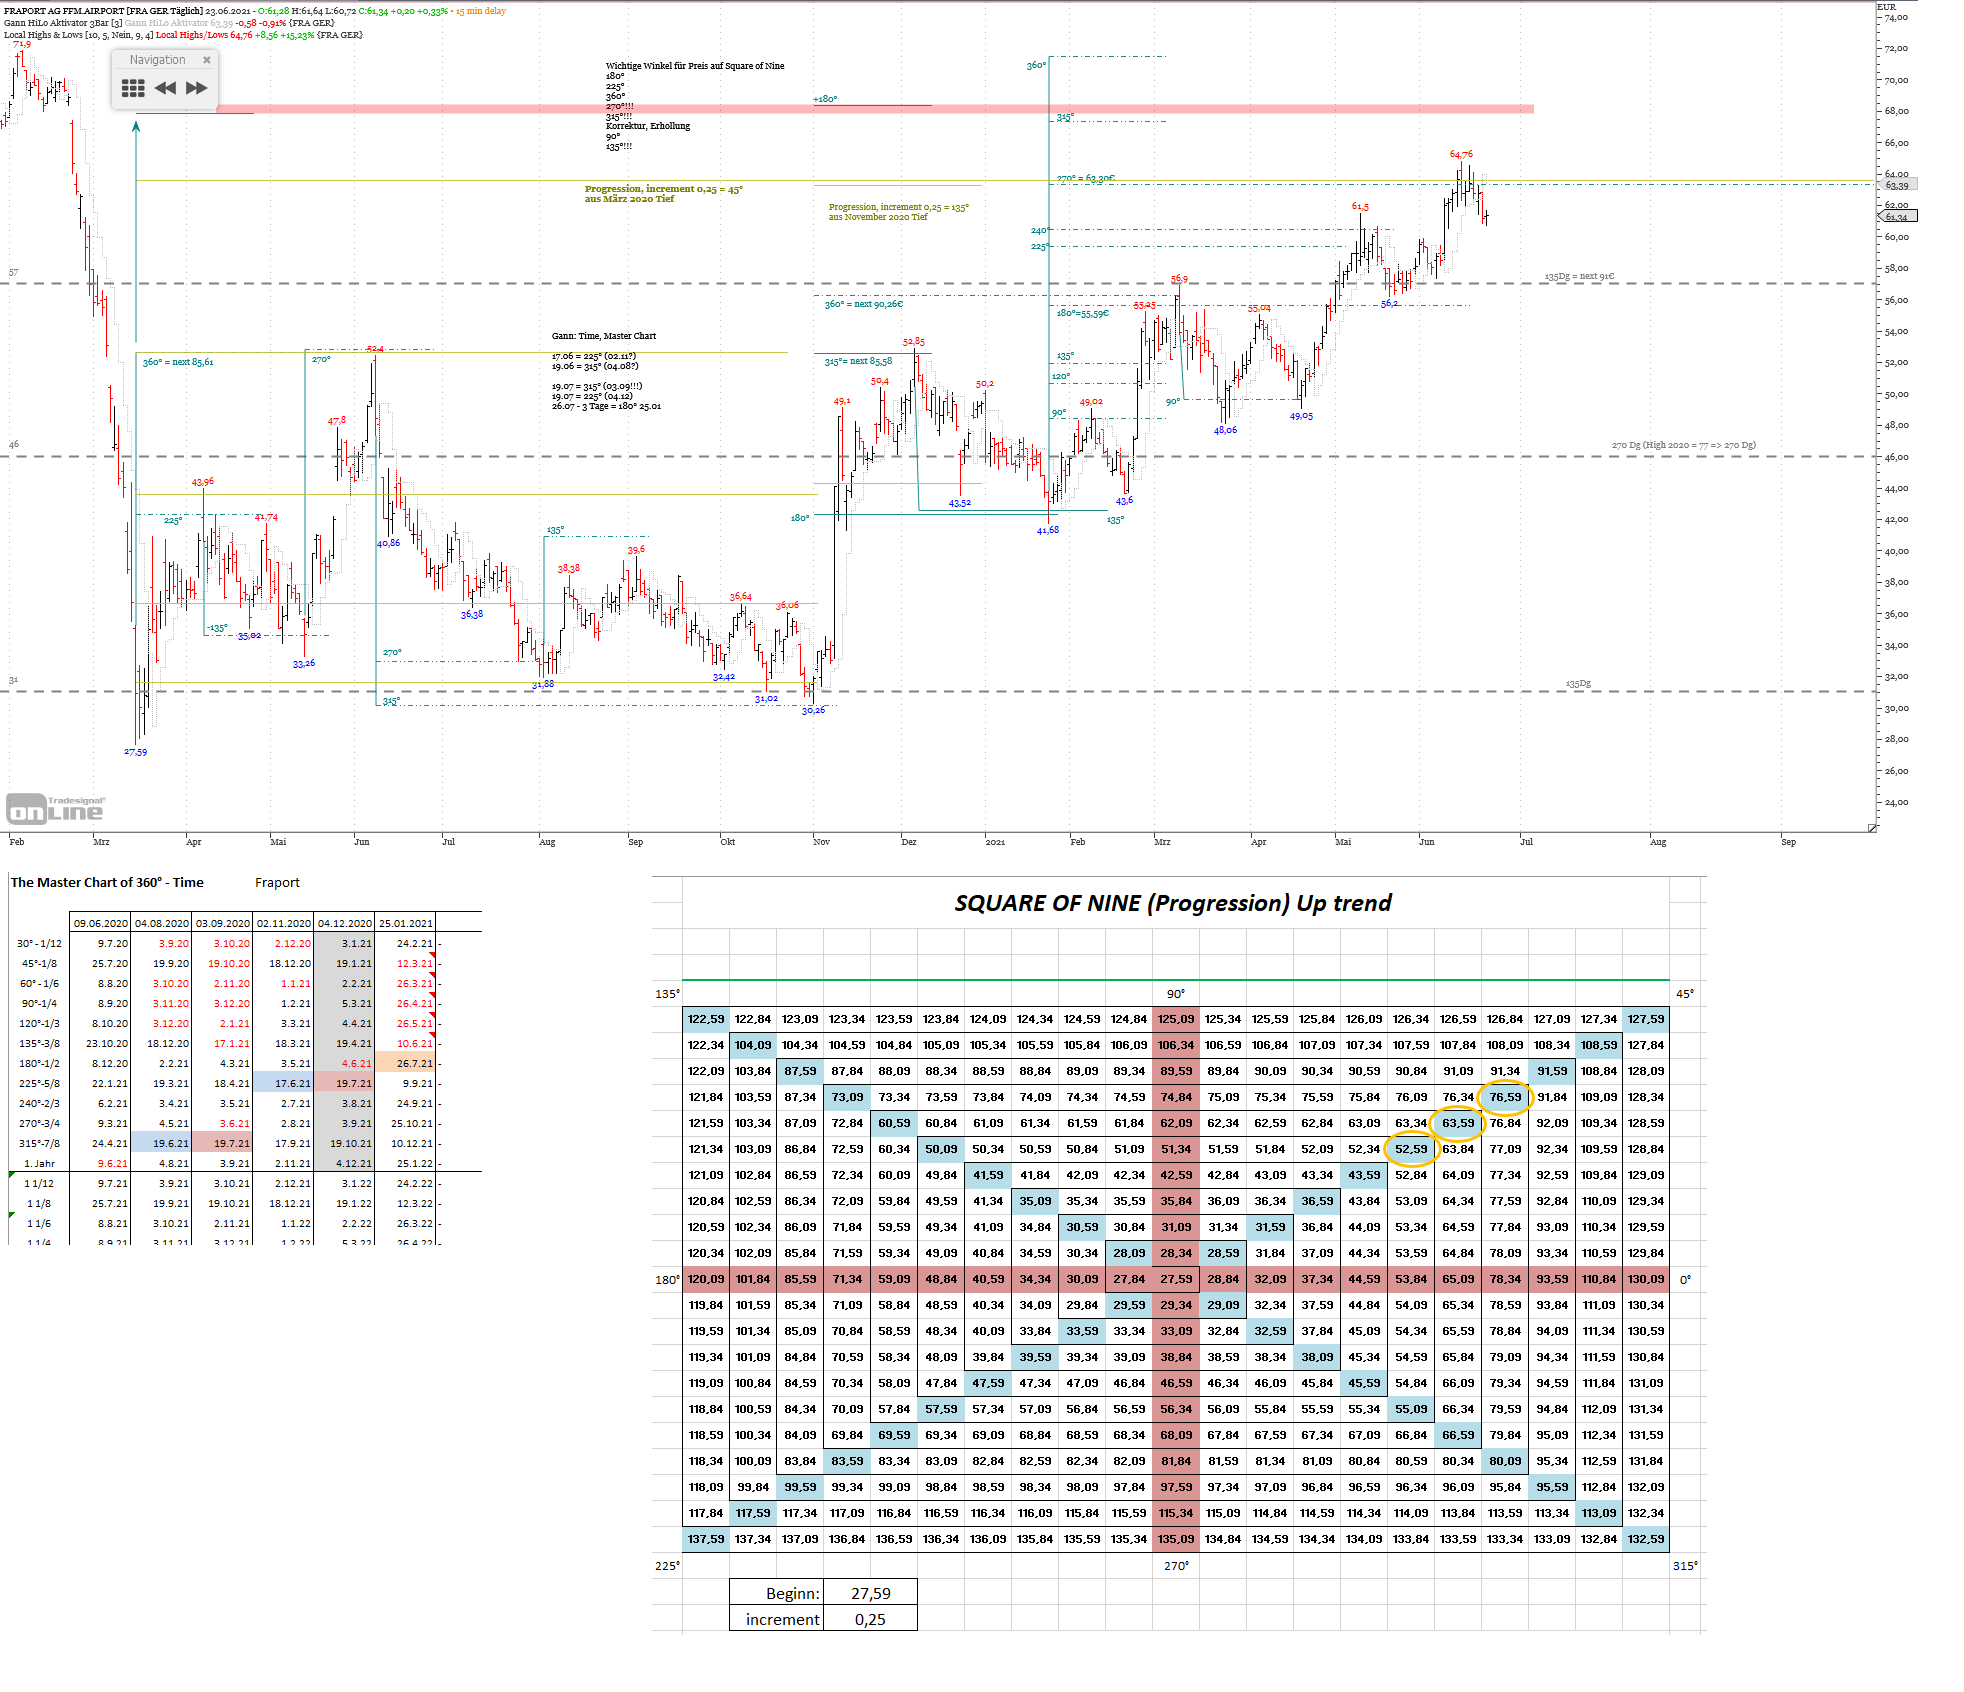Click the chart resize handle corner

[x=1872, y=827]
